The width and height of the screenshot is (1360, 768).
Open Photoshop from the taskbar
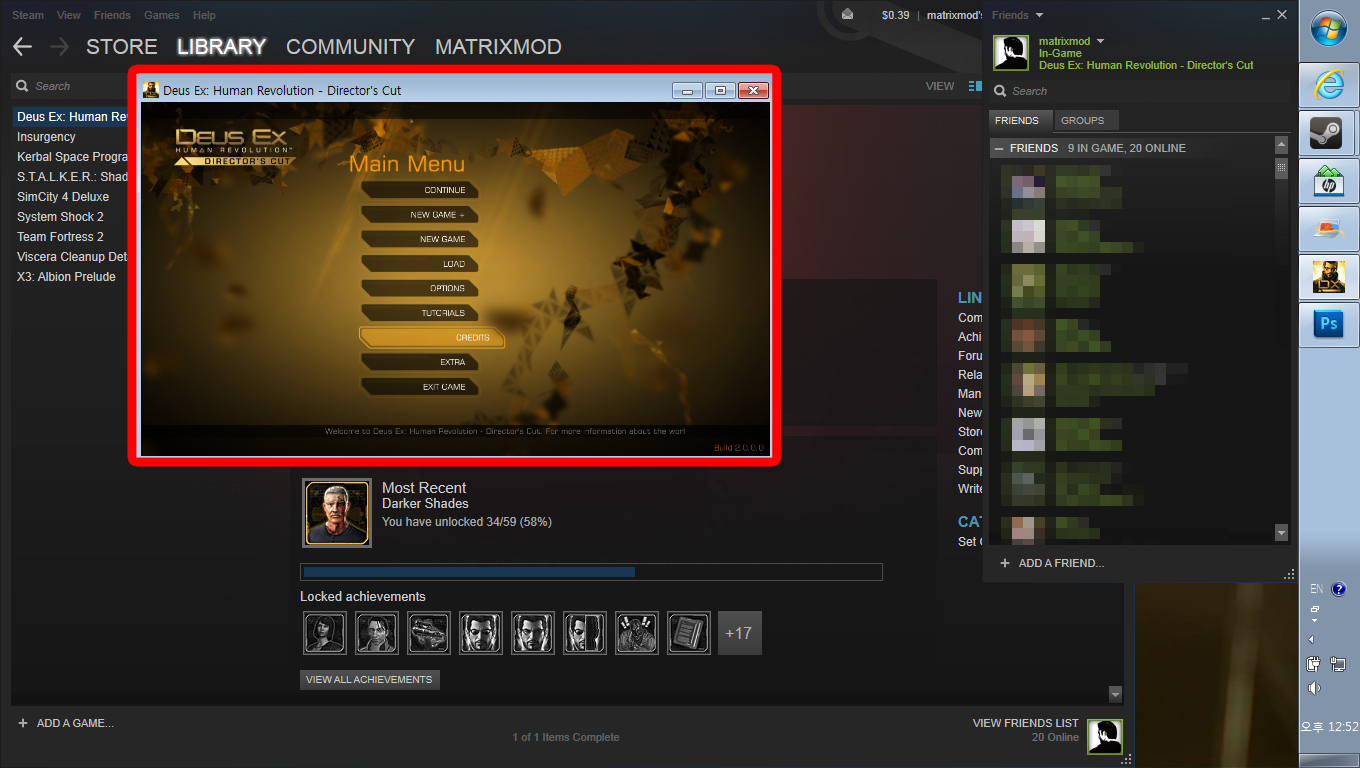click(x=1329, y=324)
